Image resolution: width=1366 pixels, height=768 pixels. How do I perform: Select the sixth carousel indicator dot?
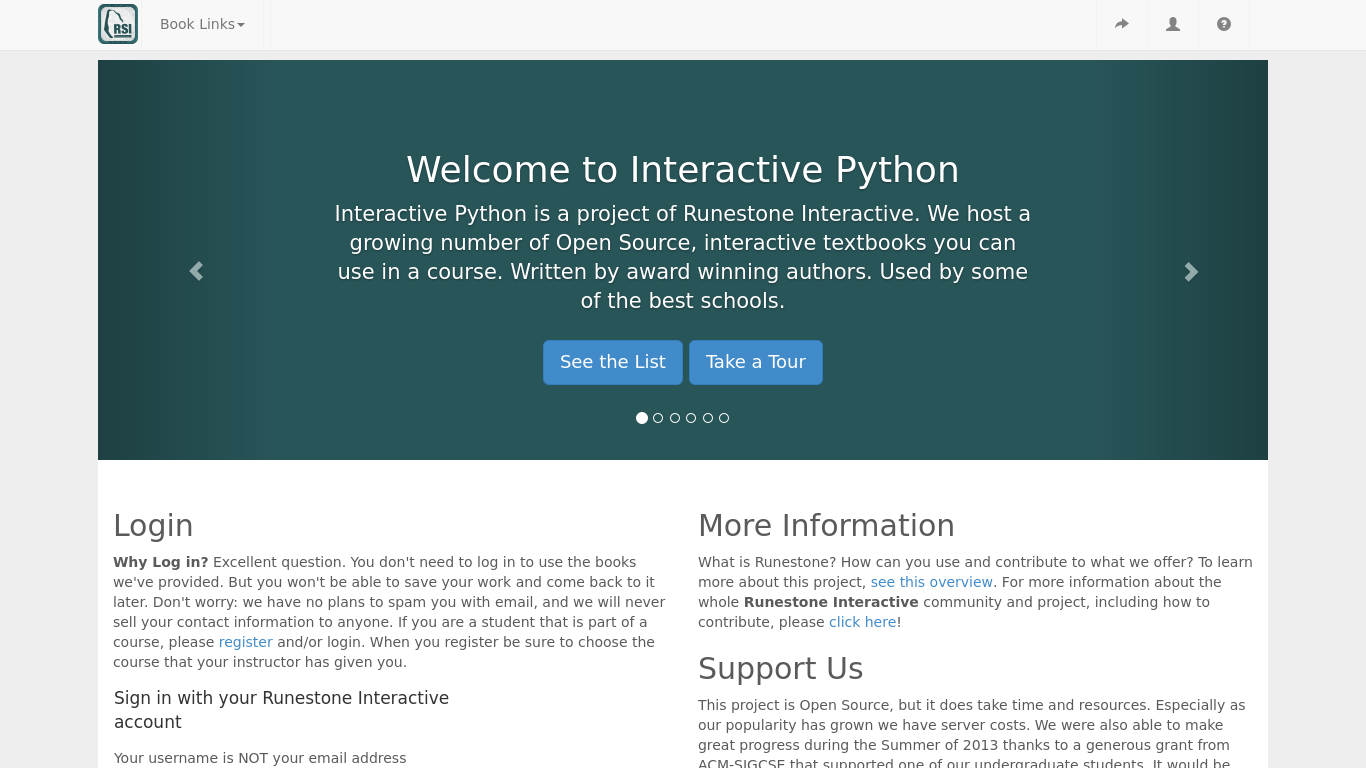724,418
